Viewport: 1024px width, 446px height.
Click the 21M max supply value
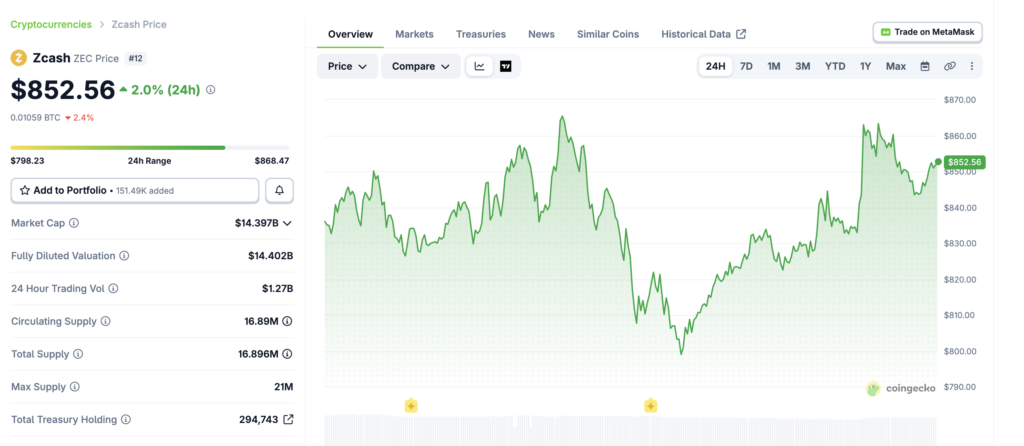pyautogui.click(x=283, y=387)
